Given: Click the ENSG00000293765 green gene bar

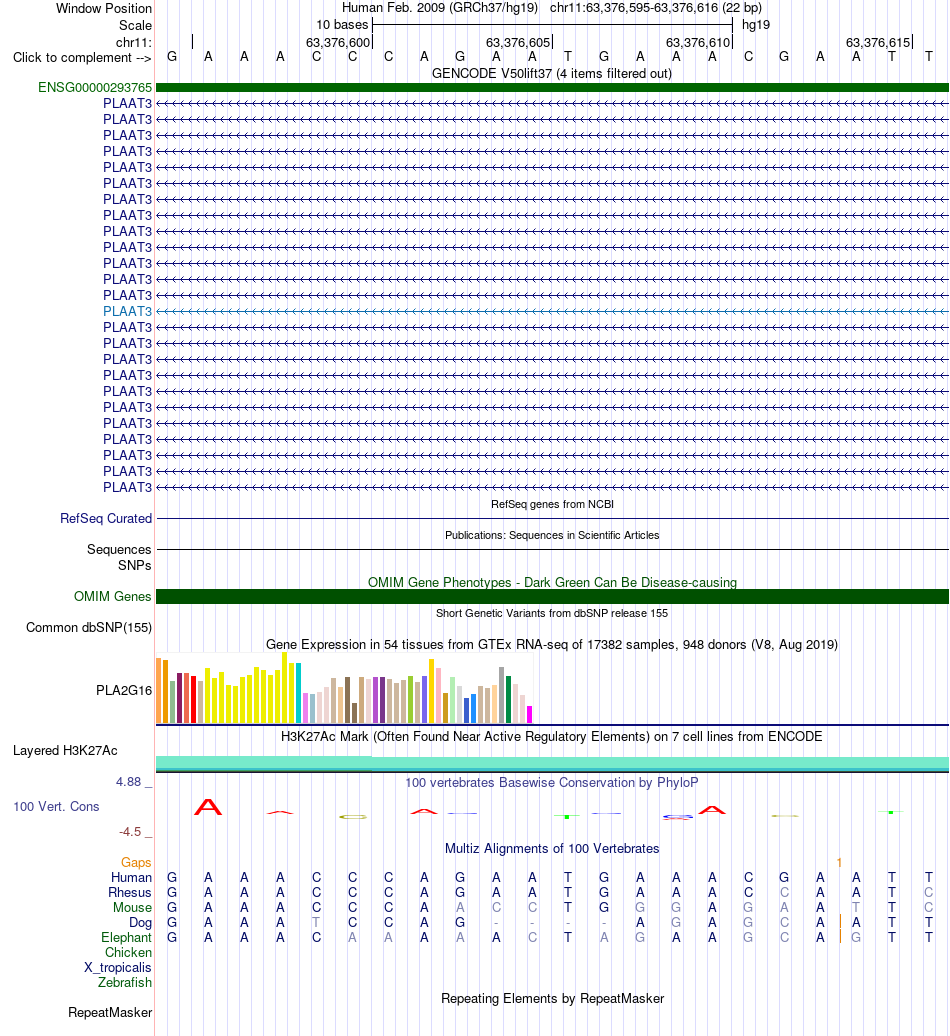Looking at the screenshot, I should pyautogui.click(x=552, y=87).
